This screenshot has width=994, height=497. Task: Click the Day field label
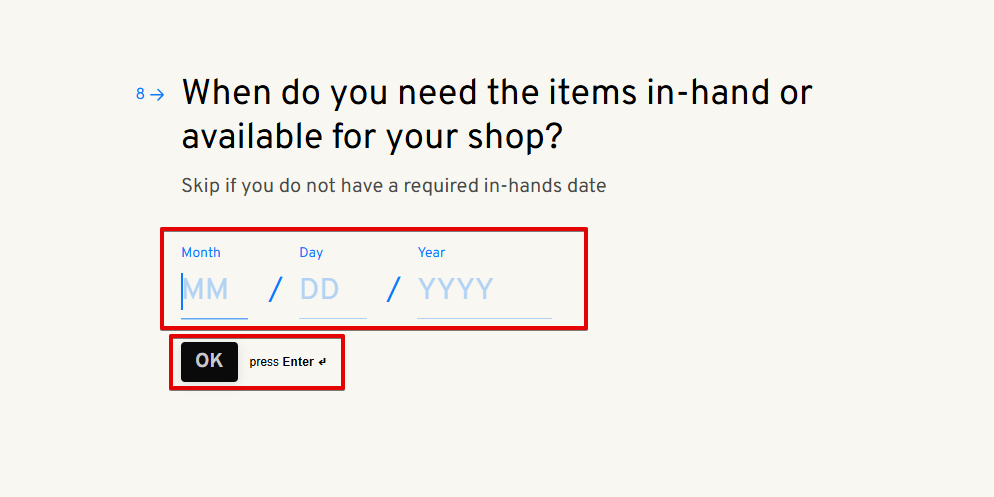pyautogui.click(x=311, y=253)
